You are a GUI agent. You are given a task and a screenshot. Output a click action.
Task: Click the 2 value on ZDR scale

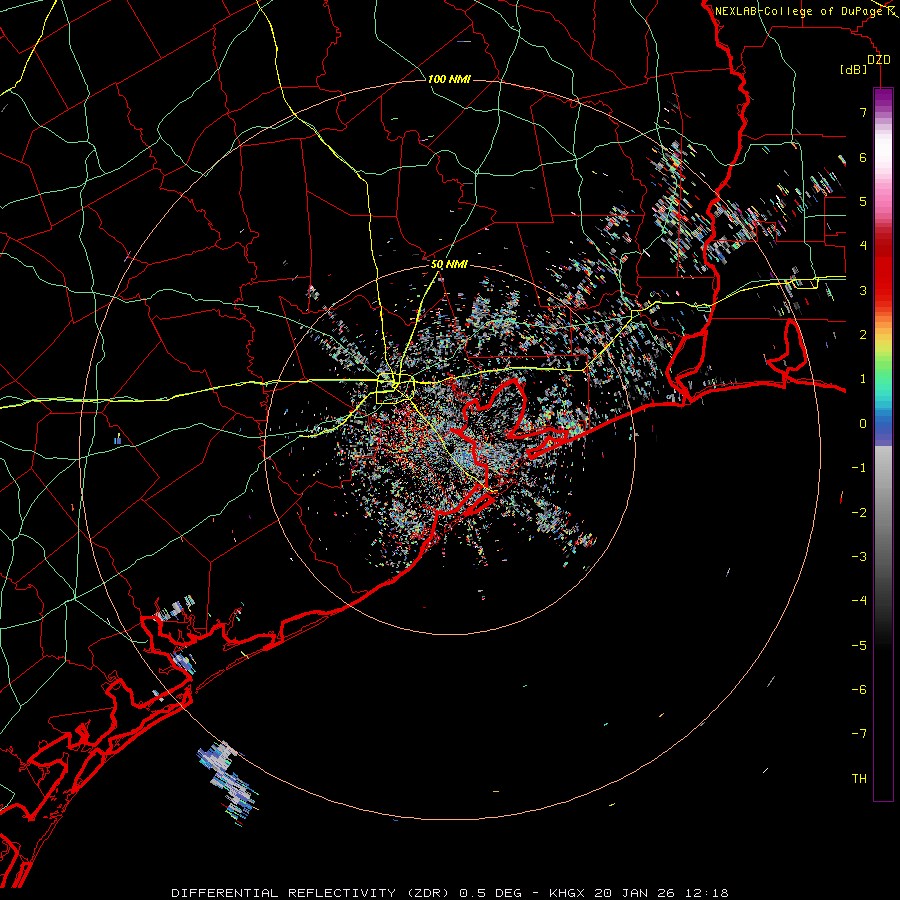pos(863,335)
